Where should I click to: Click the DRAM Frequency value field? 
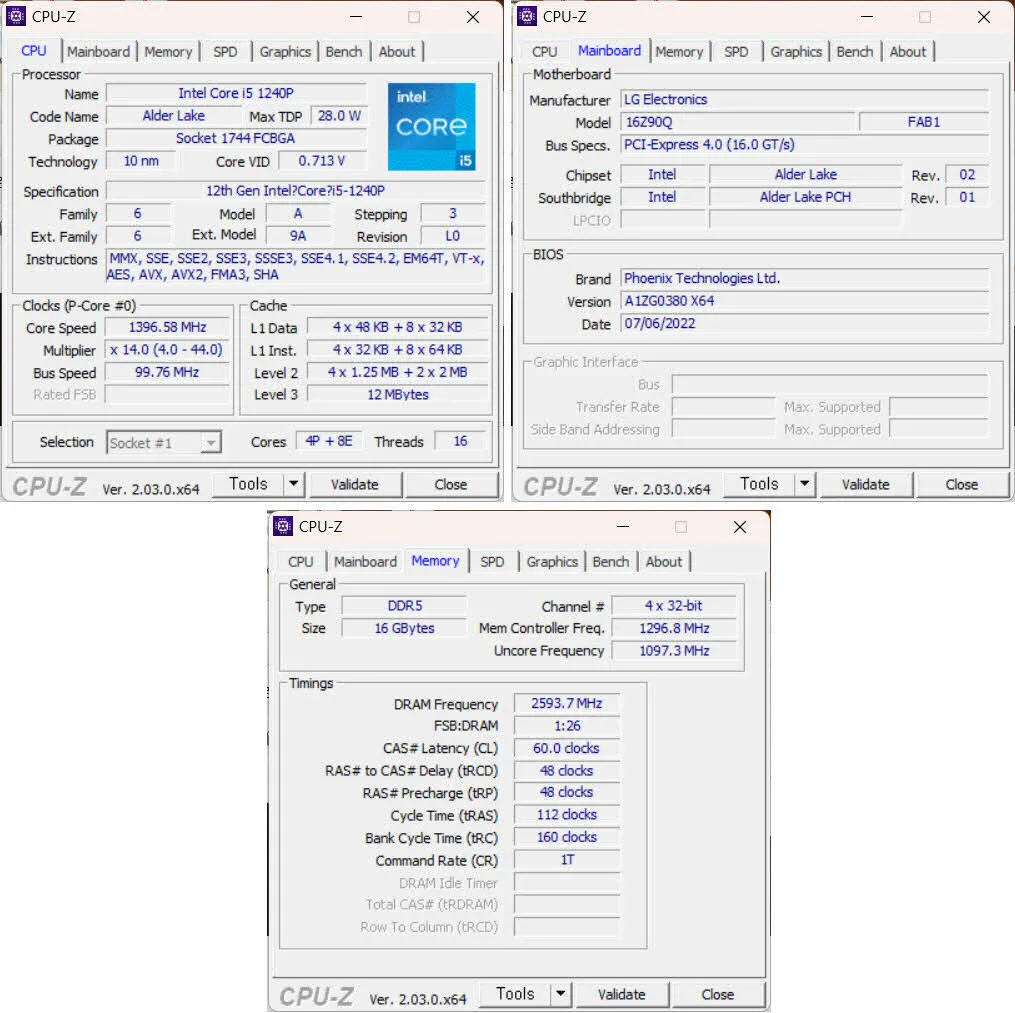(566, 704)
